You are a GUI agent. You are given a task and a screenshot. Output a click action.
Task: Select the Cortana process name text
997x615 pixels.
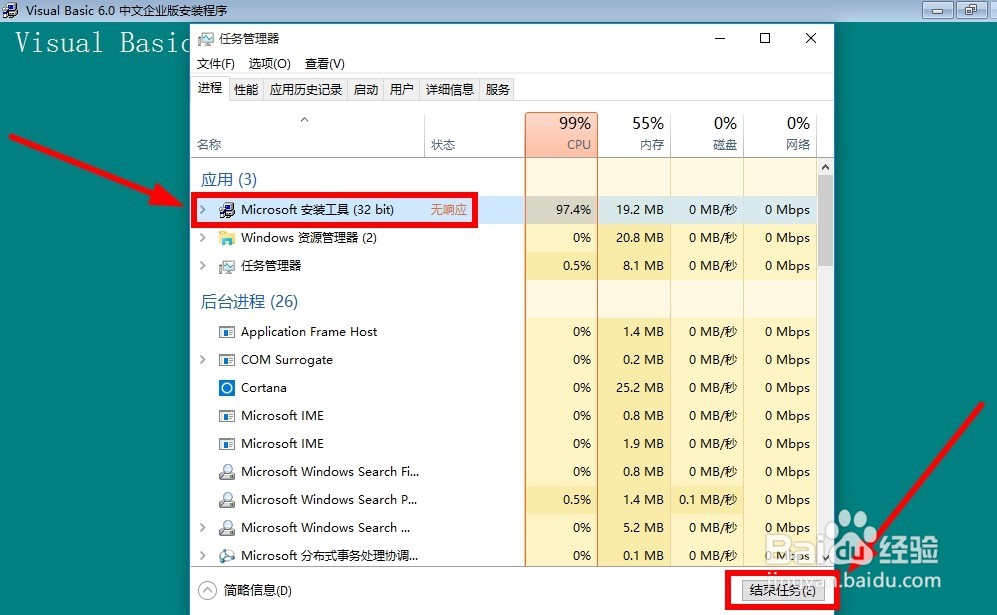264,388
